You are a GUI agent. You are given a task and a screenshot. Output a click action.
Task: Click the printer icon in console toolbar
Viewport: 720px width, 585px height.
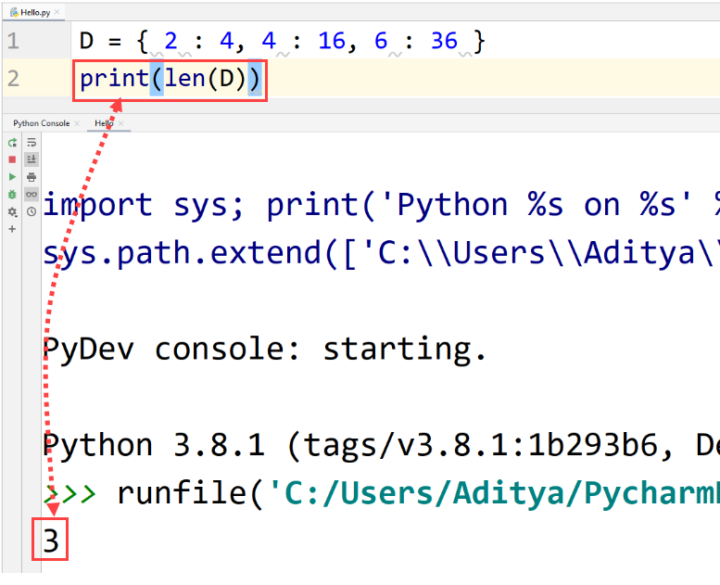(31, 177)
